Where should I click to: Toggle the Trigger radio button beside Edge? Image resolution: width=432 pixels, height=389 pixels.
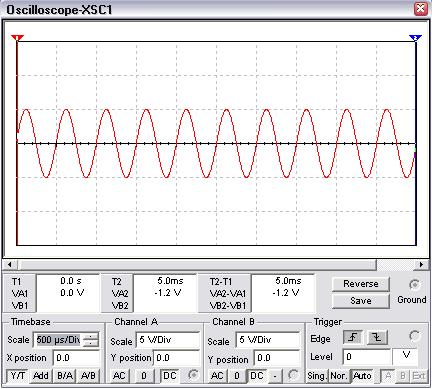(415, 336)
